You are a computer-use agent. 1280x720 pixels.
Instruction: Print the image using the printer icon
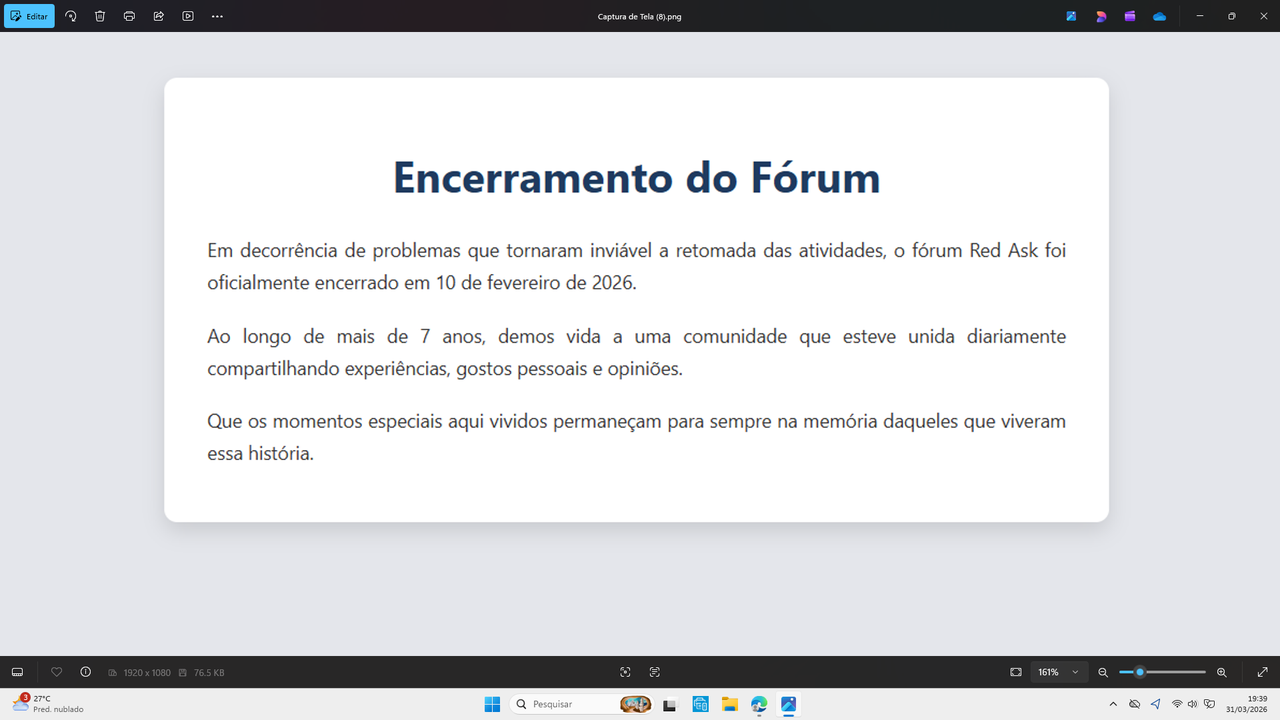pos(129,16)
